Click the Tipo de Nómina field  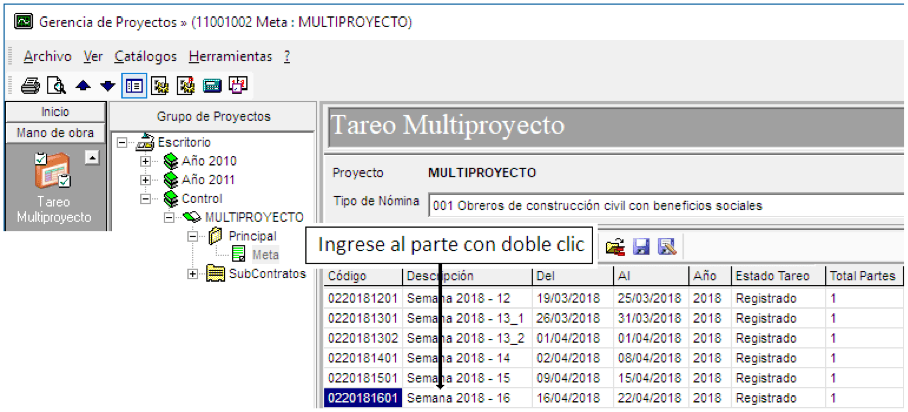(x=666, y=205)
